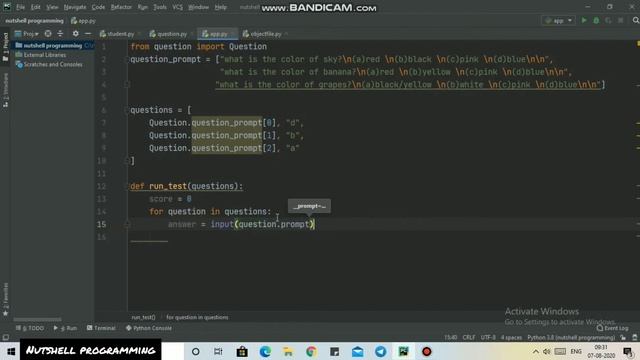Click the Bandicam red record taskbar icon
Viewport: 640px width, 360px height.
coord(427,351)
